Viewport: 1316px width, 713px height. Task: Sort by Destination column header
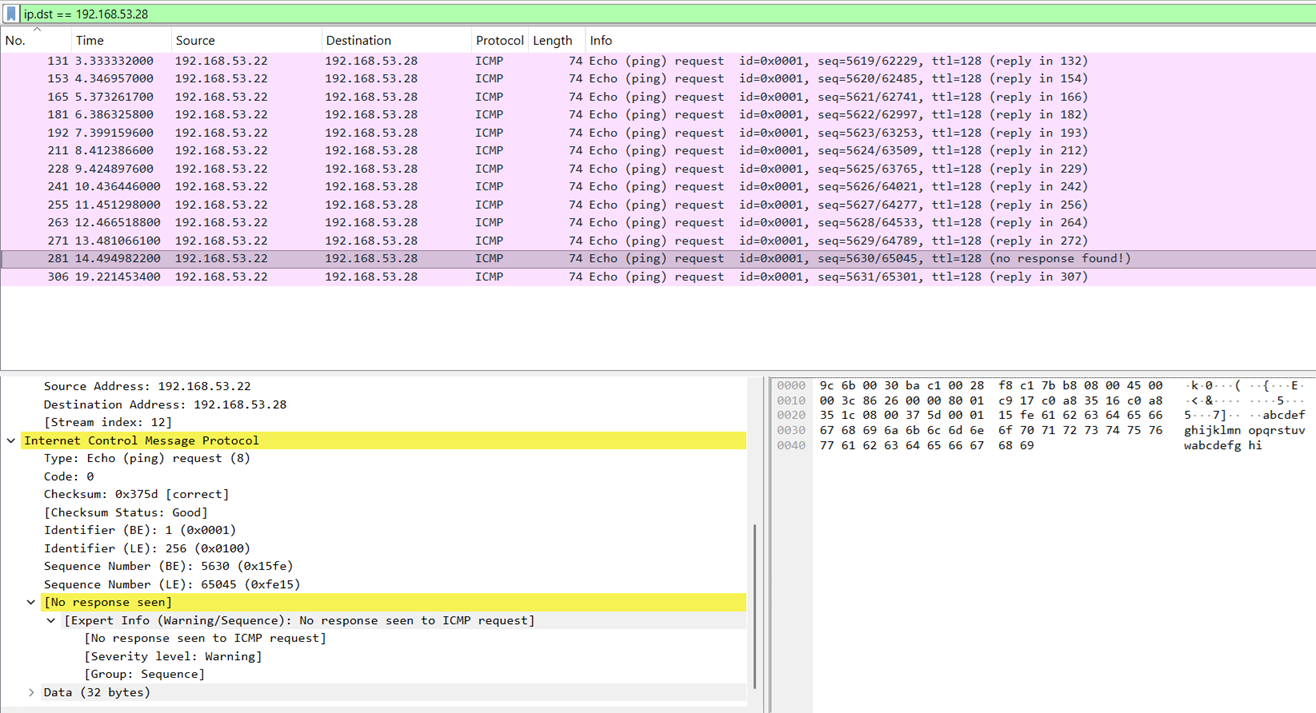click(x=396, y=40)
